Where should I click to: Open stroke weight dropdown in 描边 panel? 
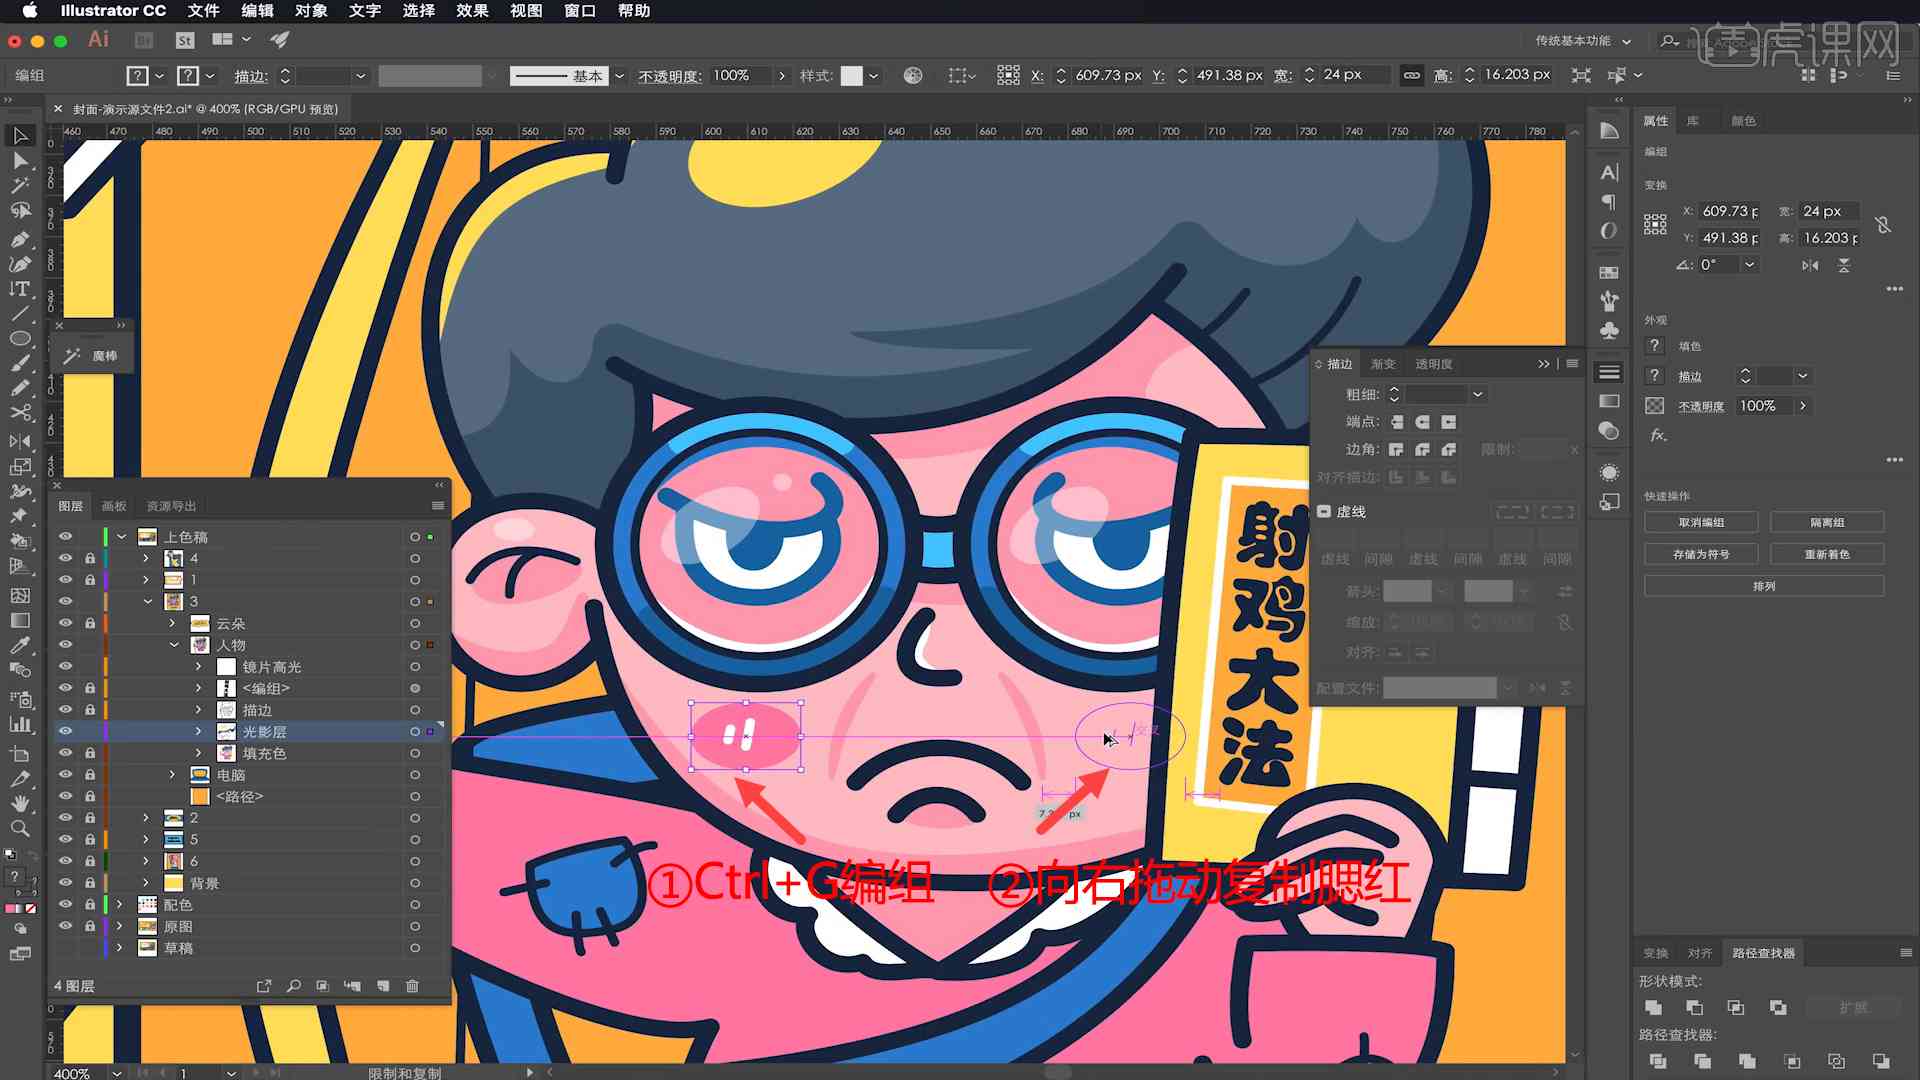coord(1477,394)
